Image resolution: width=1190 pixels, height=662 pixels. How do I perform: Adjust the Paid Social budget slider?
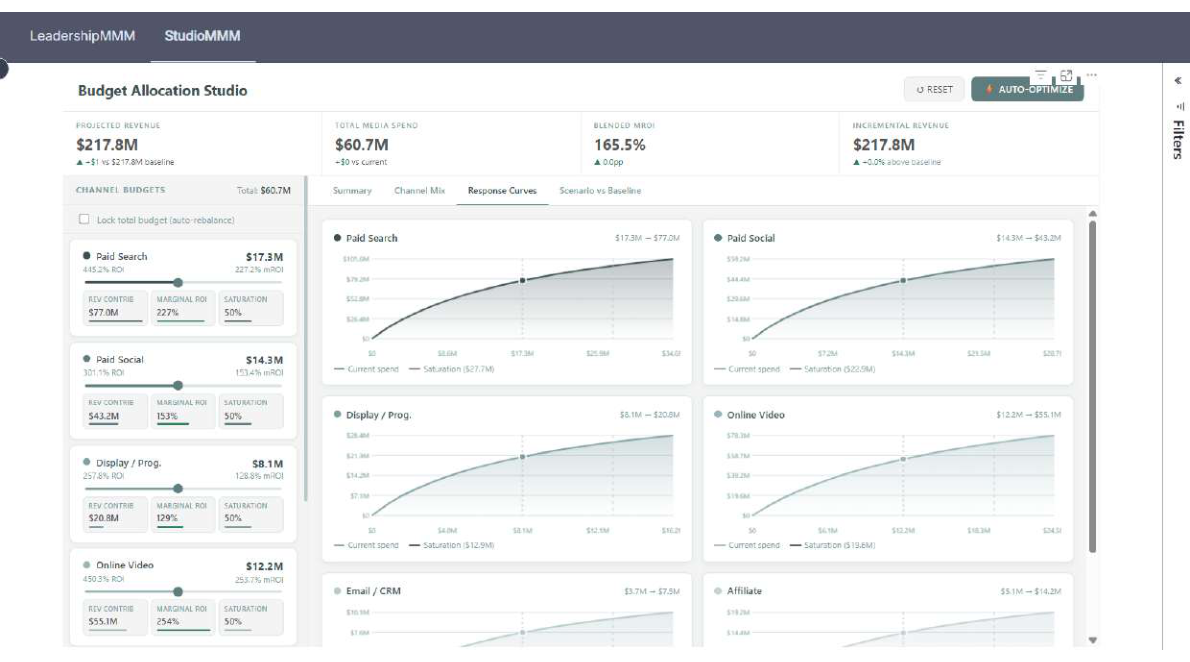click(x=178, y=386)
